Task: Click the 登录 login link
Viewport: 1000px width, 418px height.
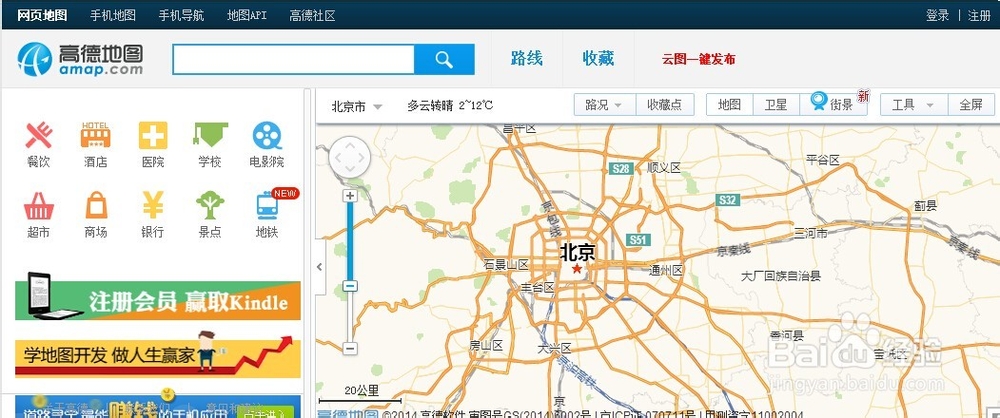Action: click(x=938, y=15)
